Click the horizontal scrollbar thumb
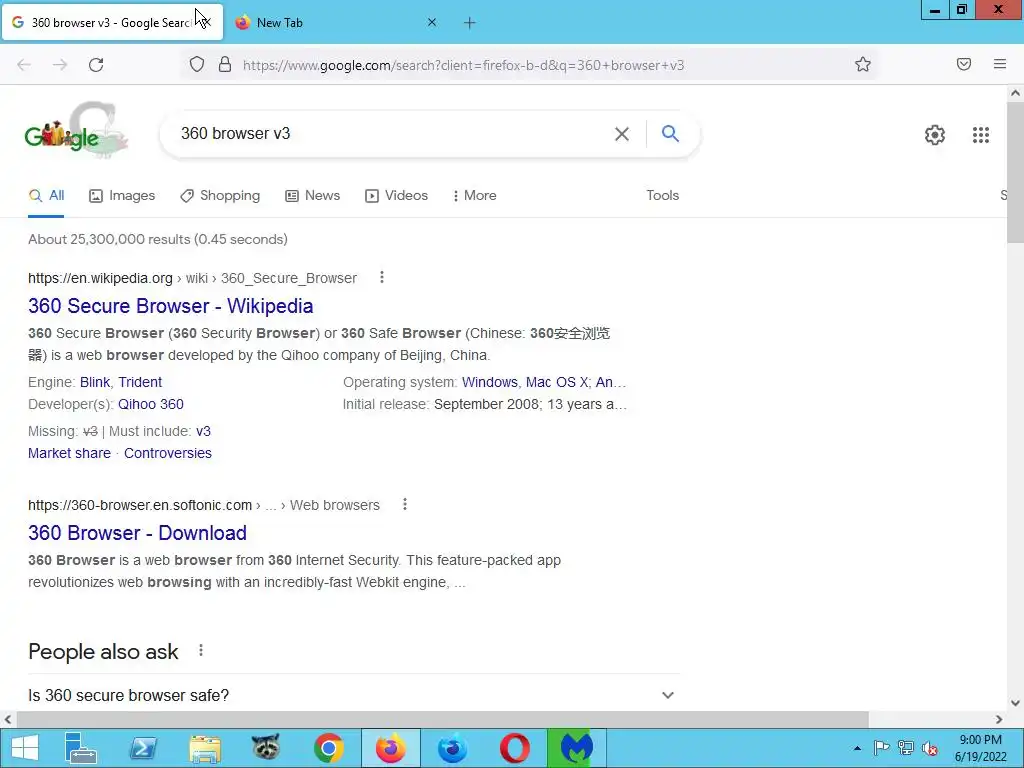1024x768 pixels. pyautogui.click(x=442, y=719)
